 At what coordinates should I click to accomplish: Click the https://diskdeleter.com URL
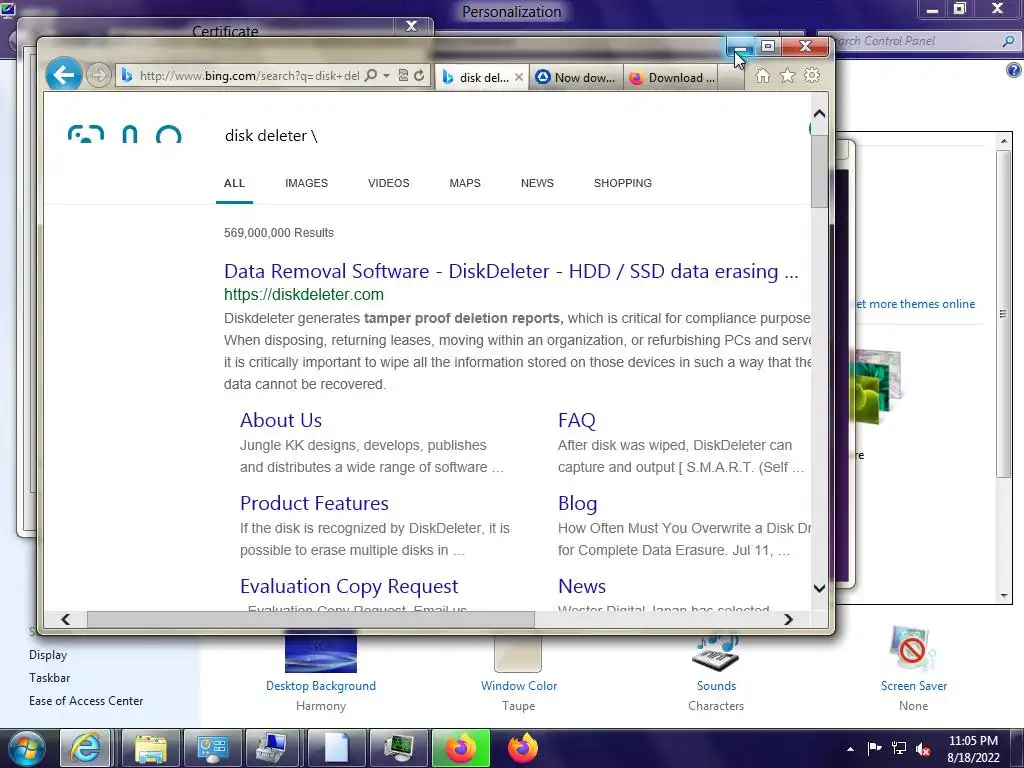point(304,295)
